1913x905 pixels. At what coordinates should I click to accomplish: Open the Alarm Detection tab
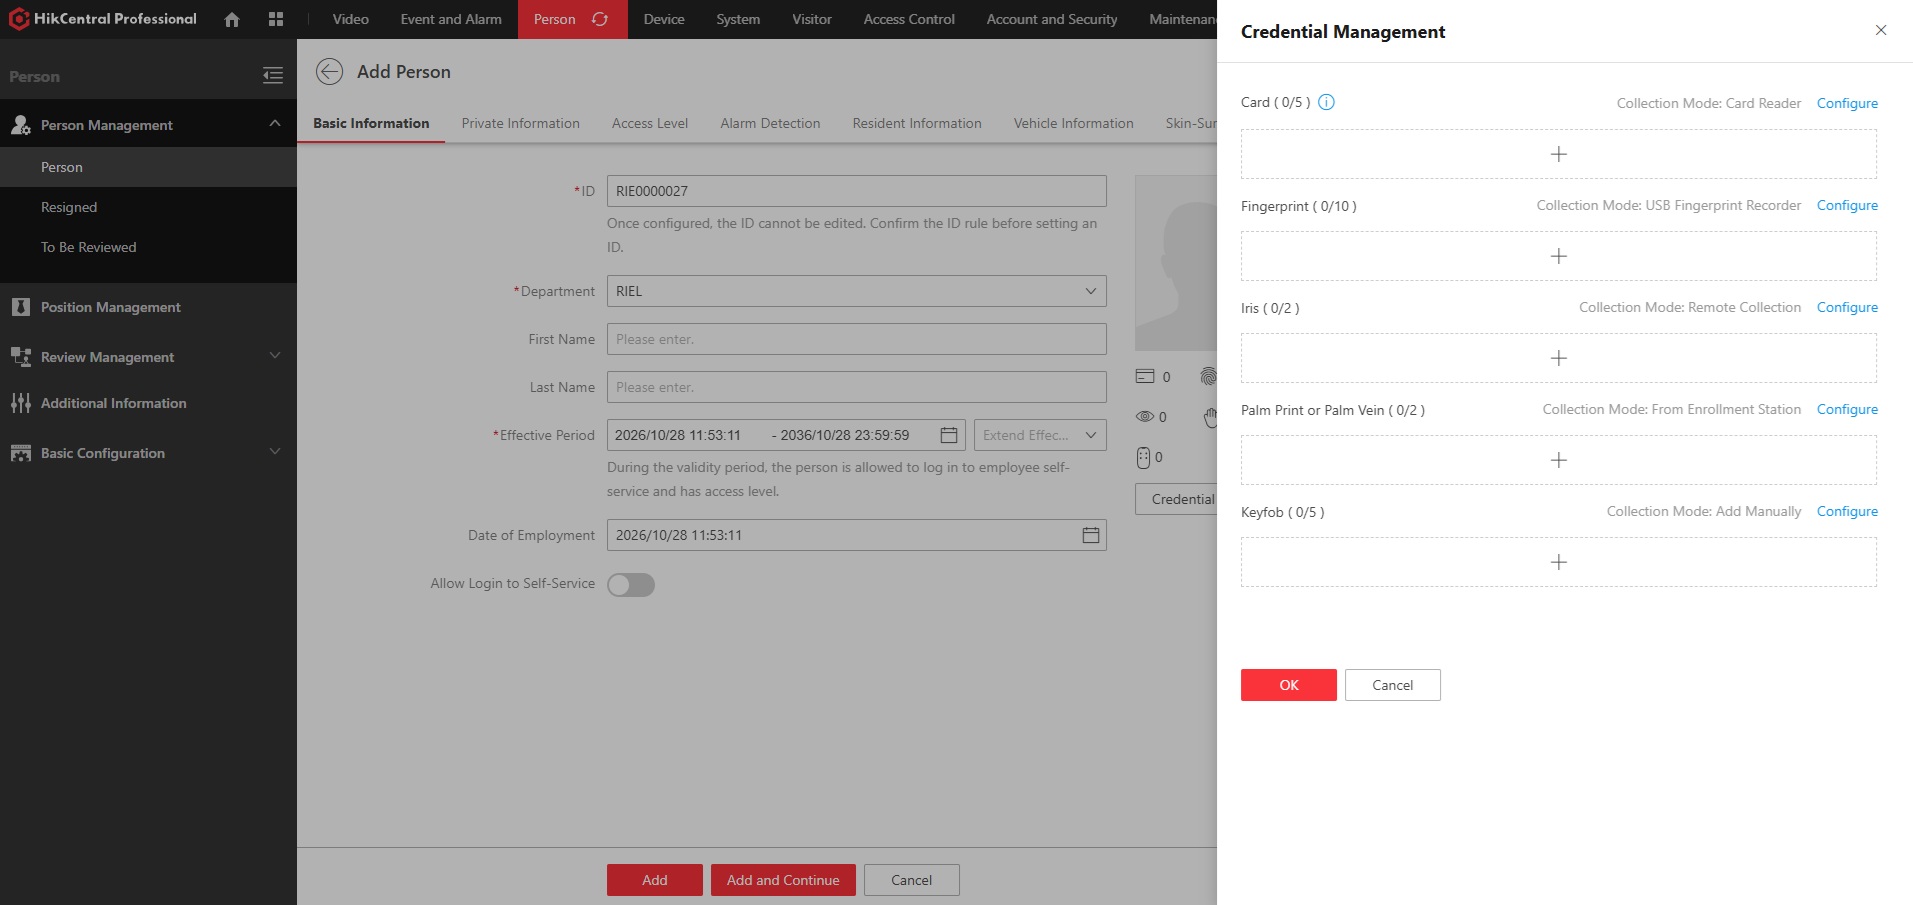770,123
